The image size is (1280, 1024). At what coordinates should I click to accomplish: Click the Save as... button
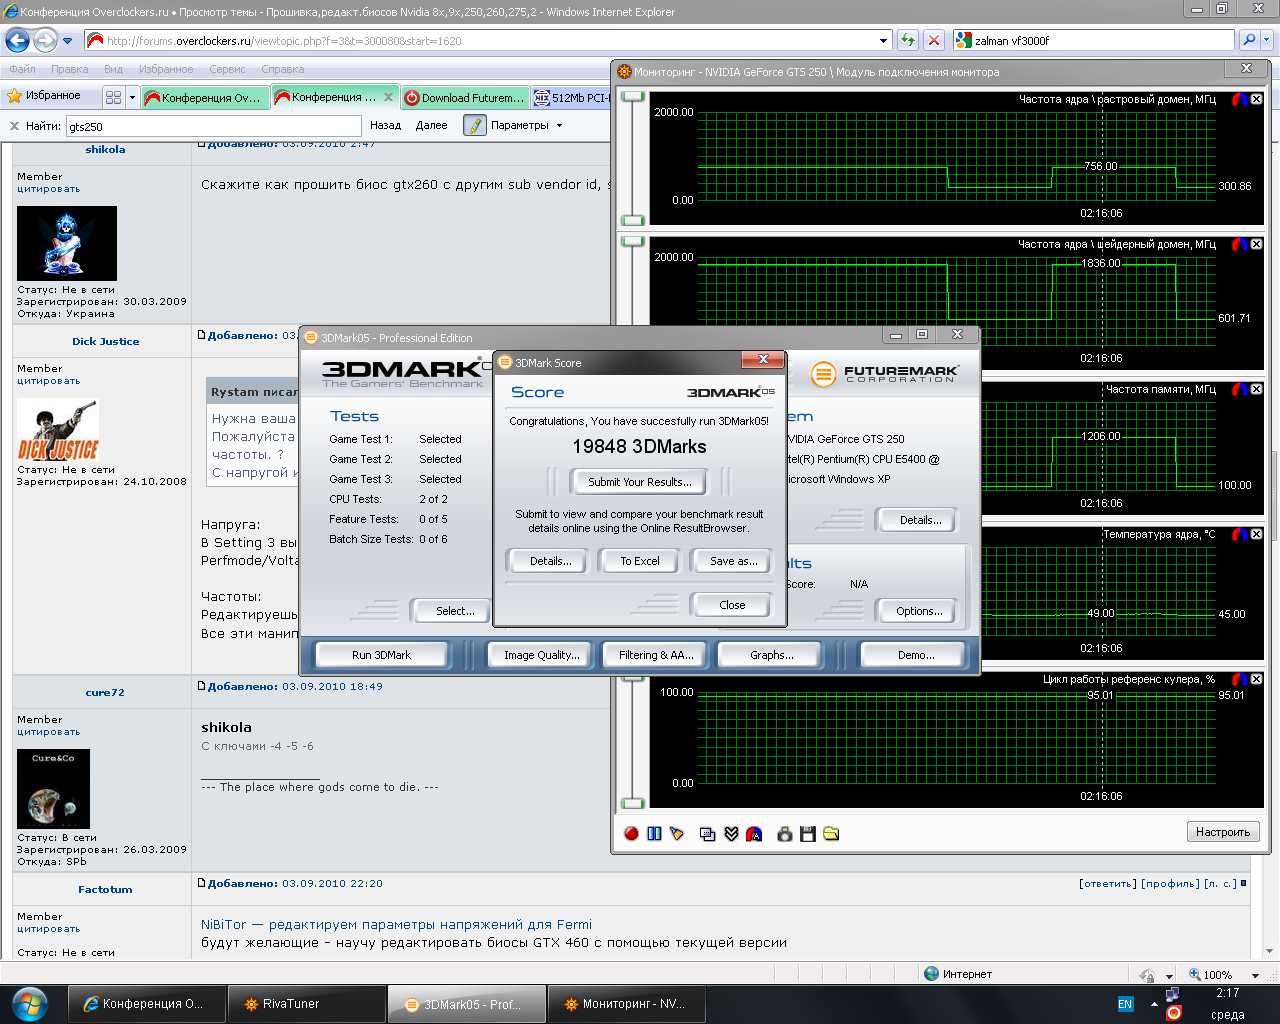click(x=733, y=561)
